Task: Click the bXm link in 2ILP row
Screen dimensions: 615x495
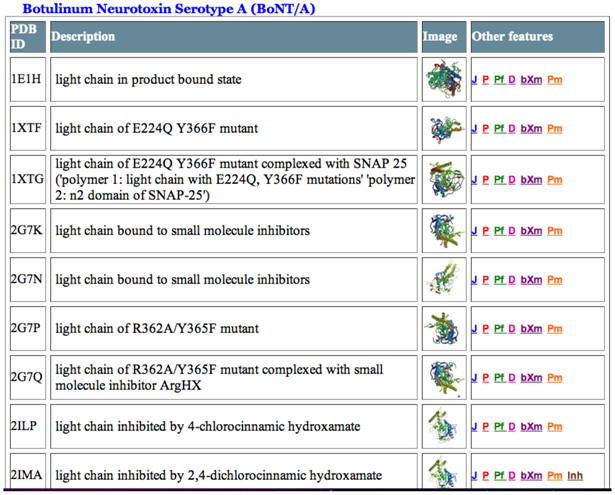Action: (532, 427)
